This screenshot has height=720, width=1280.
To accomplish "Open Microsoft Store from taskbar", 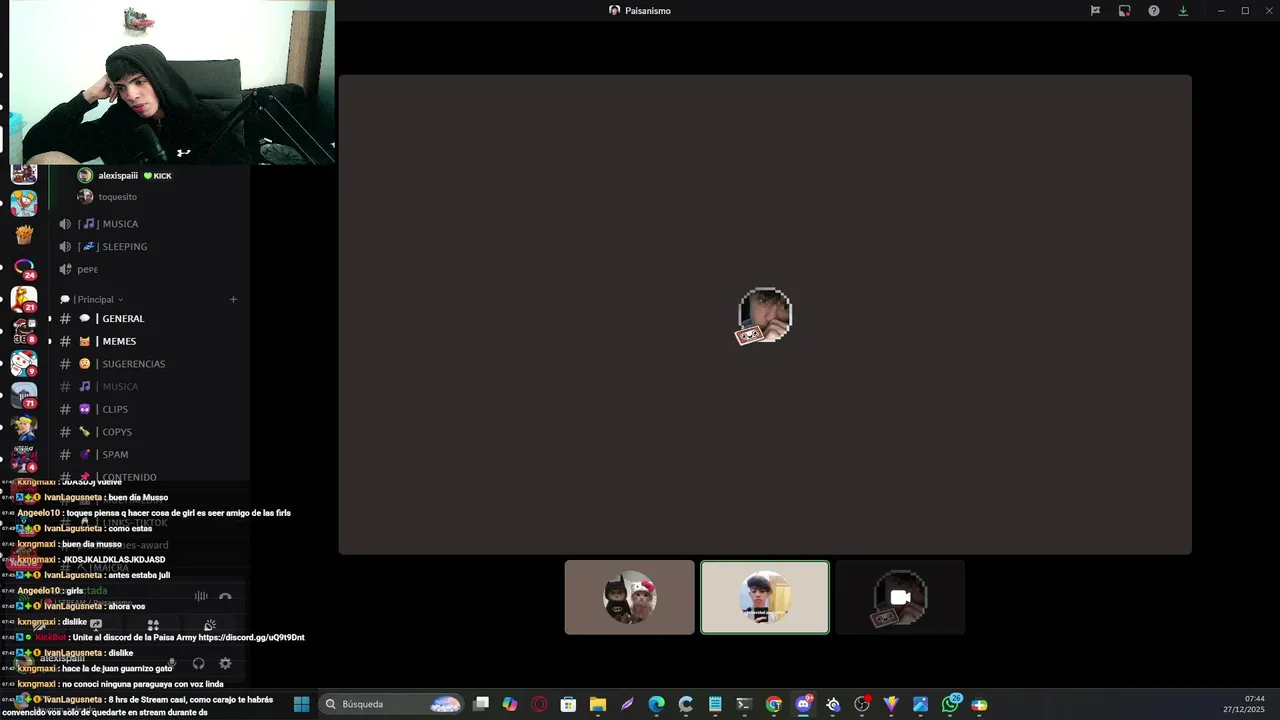I will click(568, 704).
